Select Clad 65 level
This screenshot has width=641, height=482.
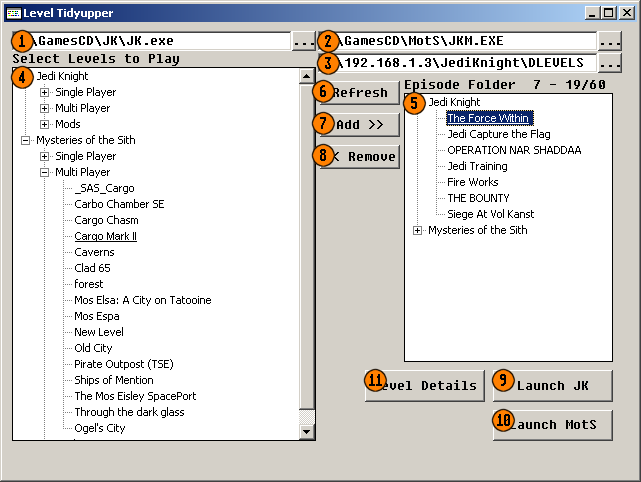click(92, 268)
